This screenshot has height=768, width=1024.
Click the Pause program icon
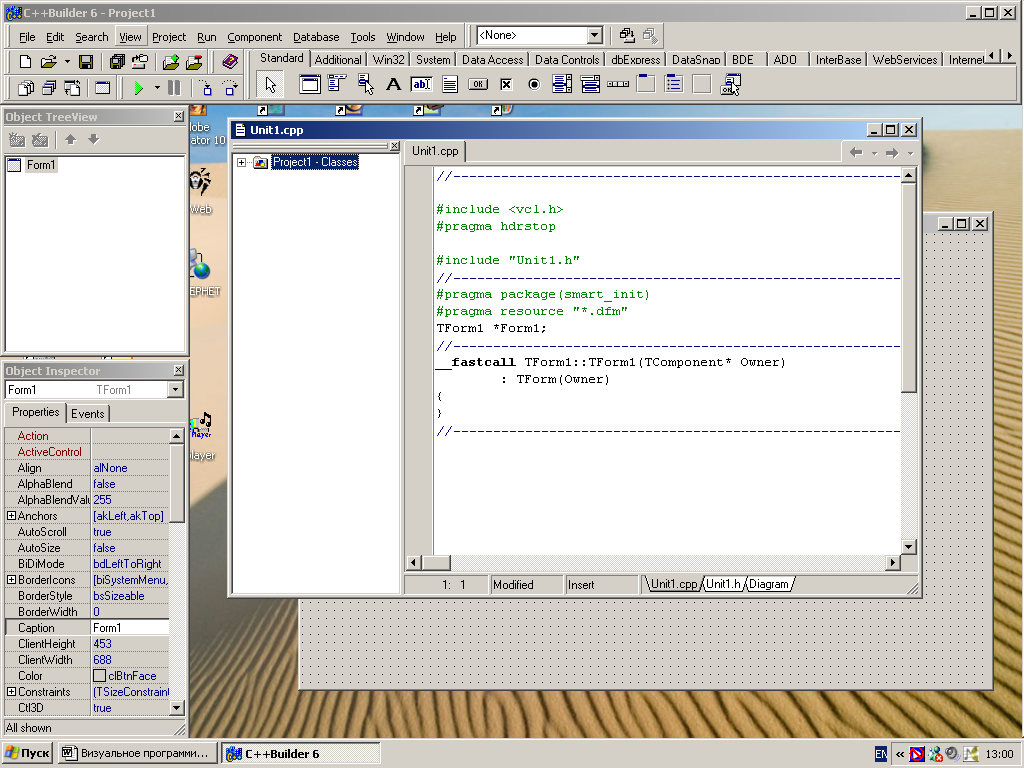[174, 88]
